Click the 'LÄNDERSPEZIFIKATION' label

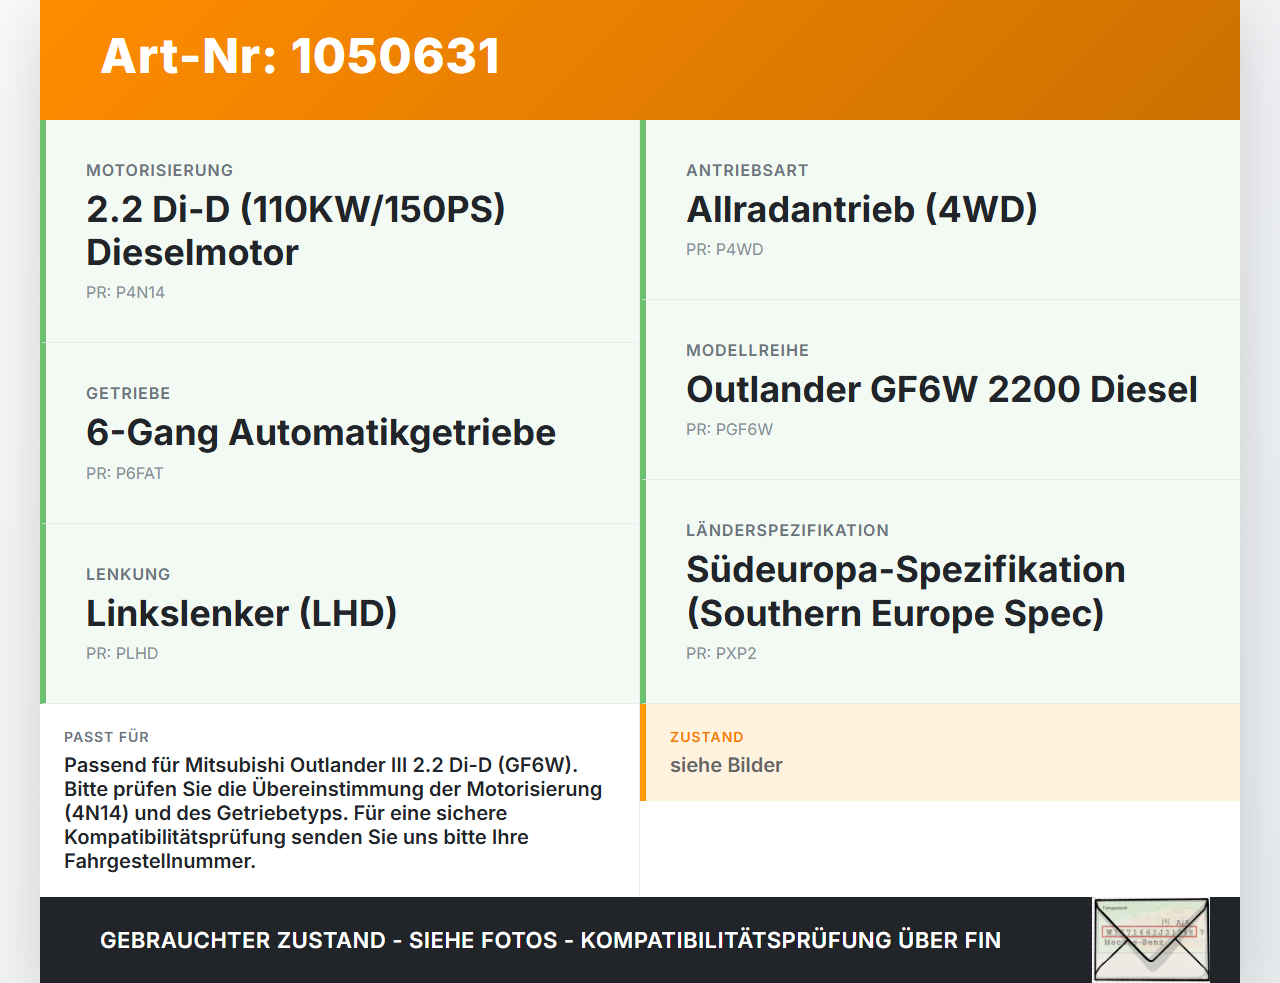(788, 530)
